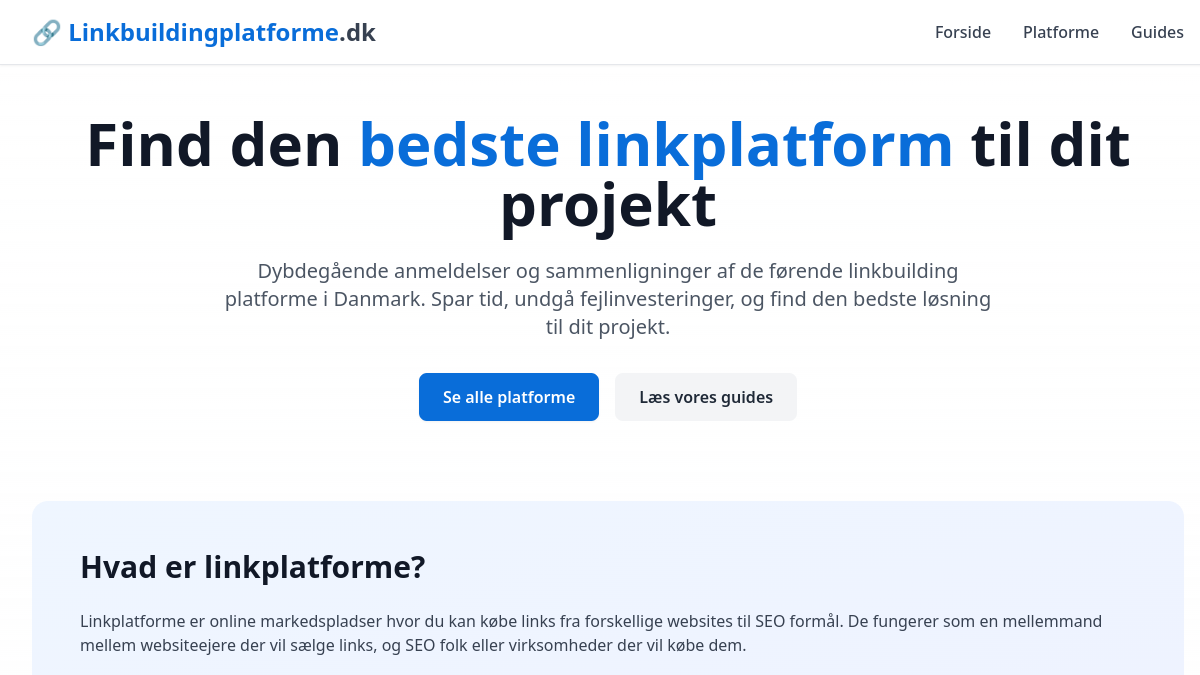Click the words "Find den" in the headline

click(x=214, y=145)
